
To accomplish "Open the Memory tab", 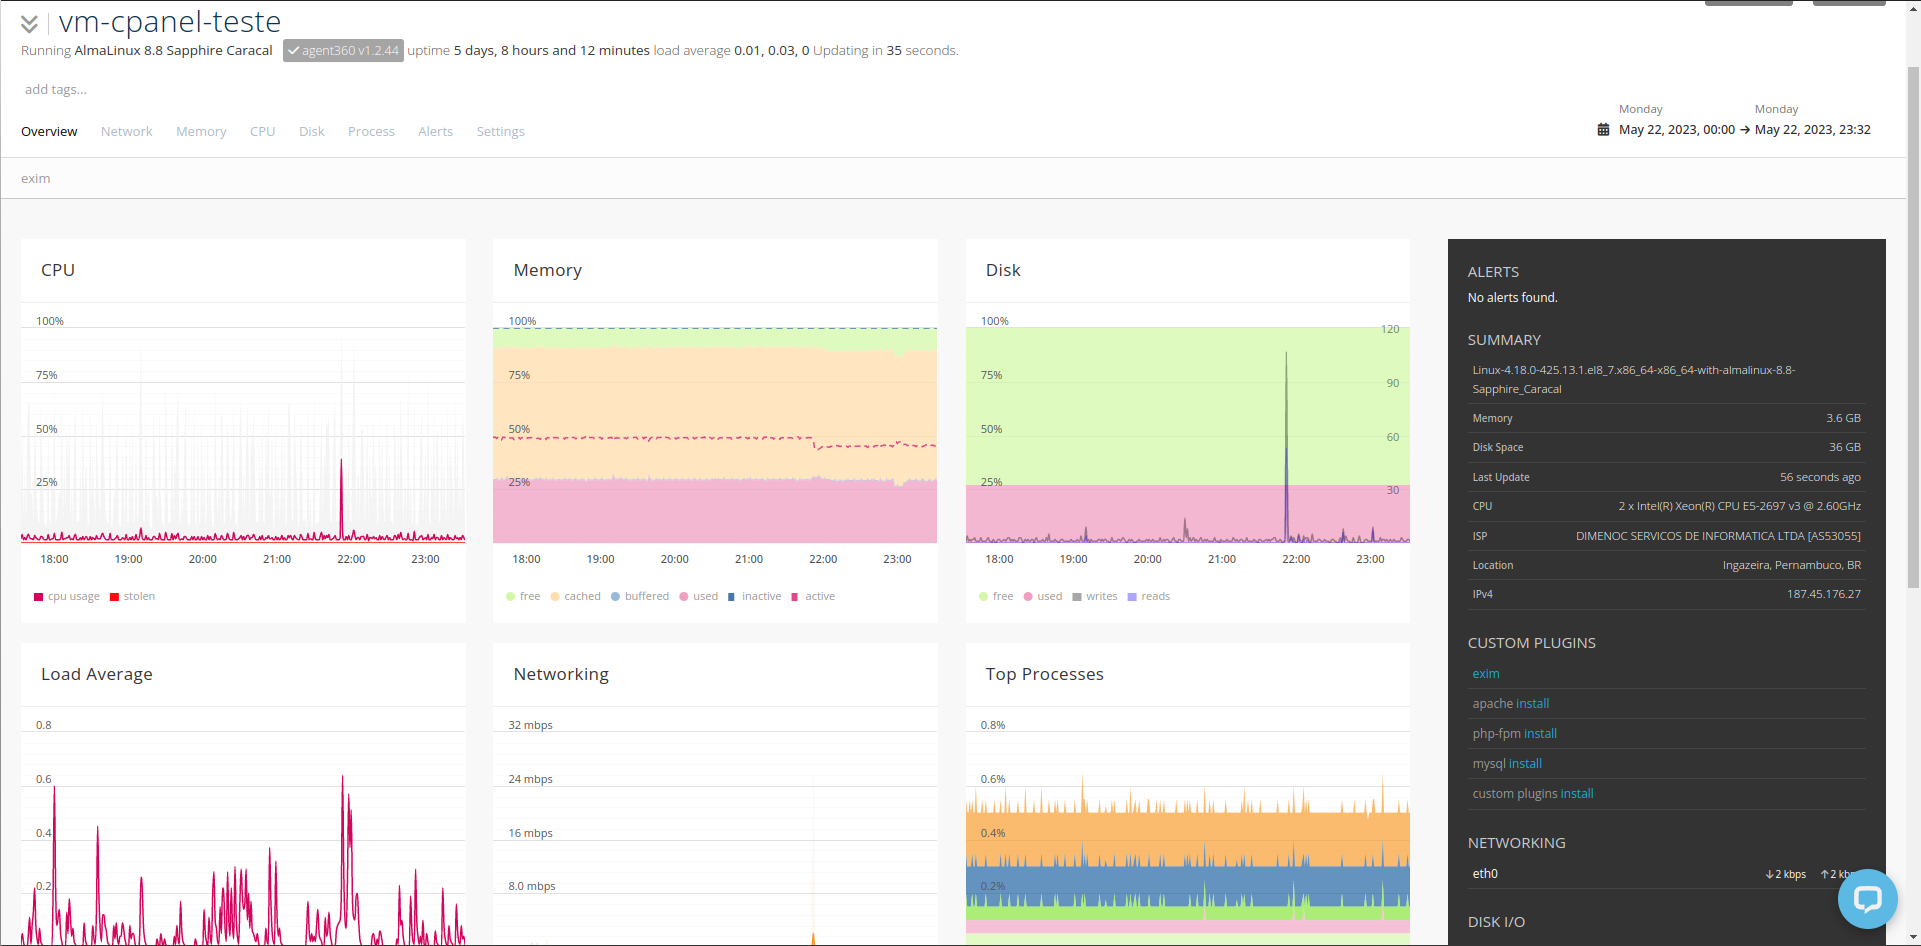I will pyautogui.click(x=201, y=132).
